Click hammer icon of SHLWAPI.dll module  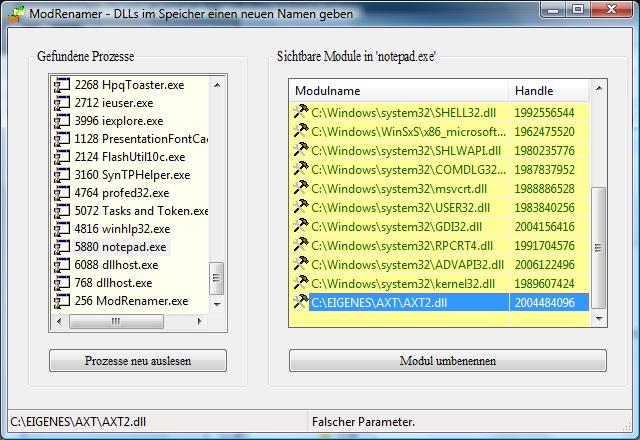[301, 150]
